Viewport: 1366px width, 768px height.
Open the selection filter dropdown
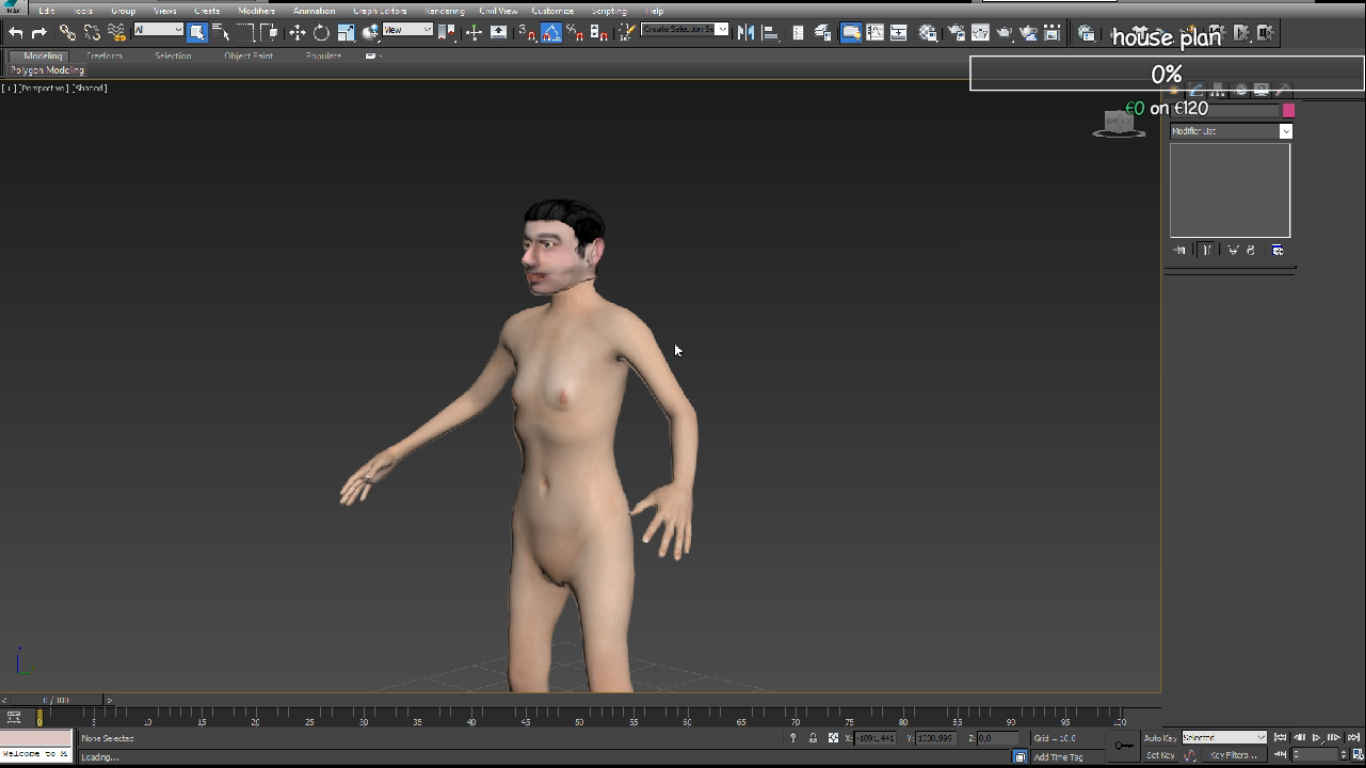tap(158, 30)
